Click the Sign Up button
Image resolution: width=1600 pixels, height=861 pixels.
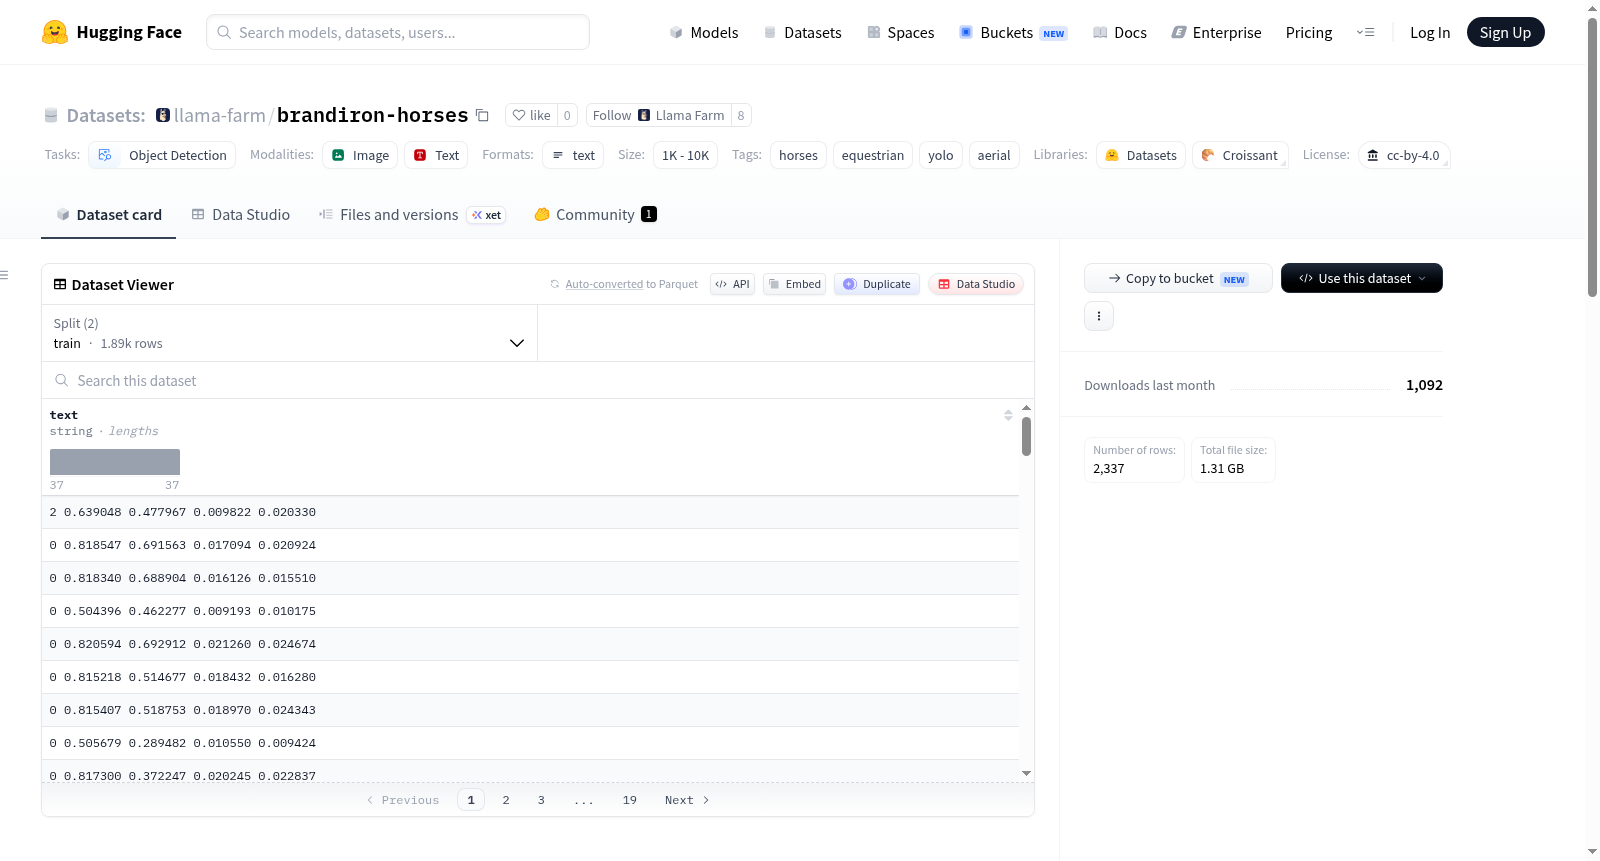coord(1505,32)
